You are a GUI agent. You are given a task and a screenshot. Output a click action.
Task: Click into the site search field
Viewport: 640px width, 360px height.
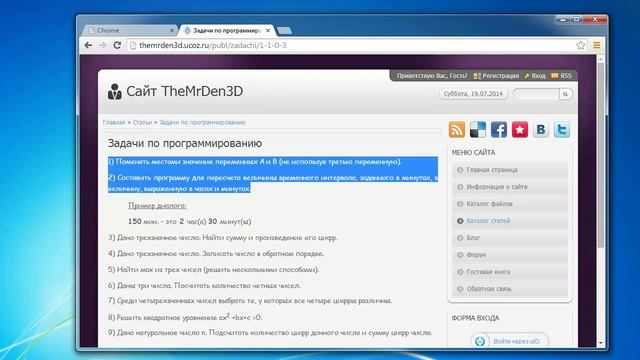tap(536, 94)
